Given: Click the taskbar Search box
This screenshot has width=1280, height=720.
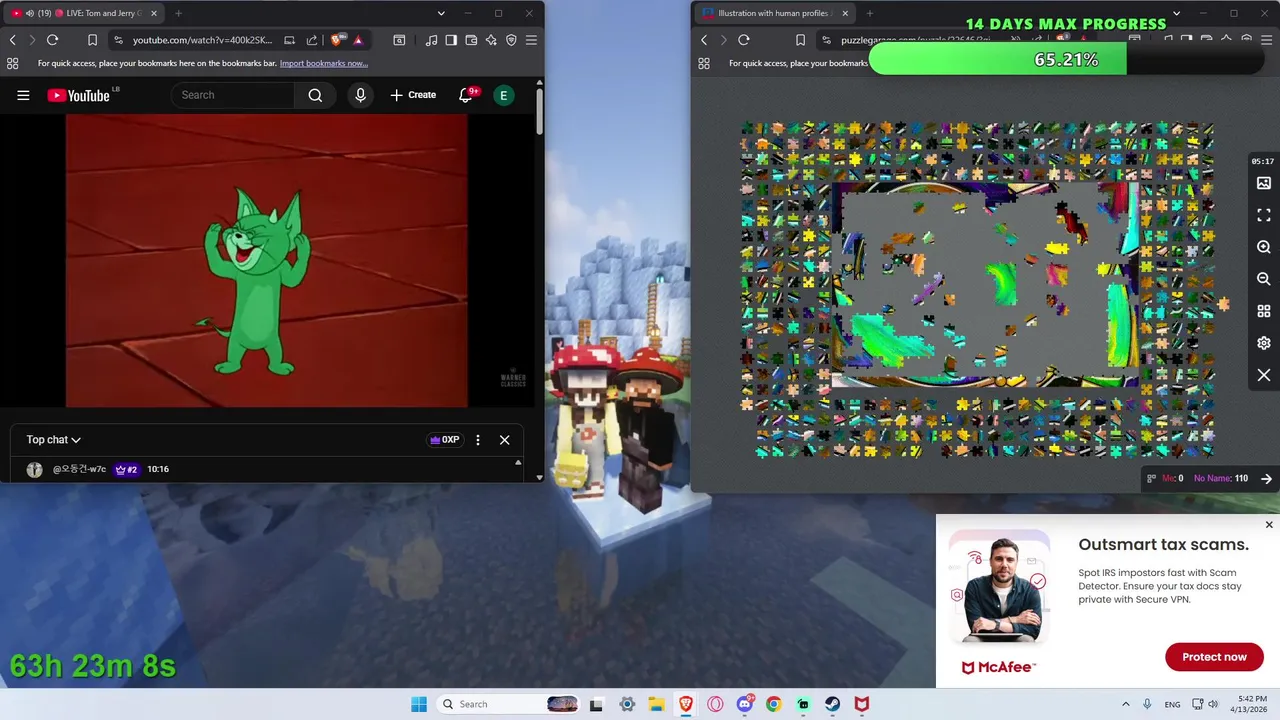Looking at the screenshot, I should pos(508,704).
